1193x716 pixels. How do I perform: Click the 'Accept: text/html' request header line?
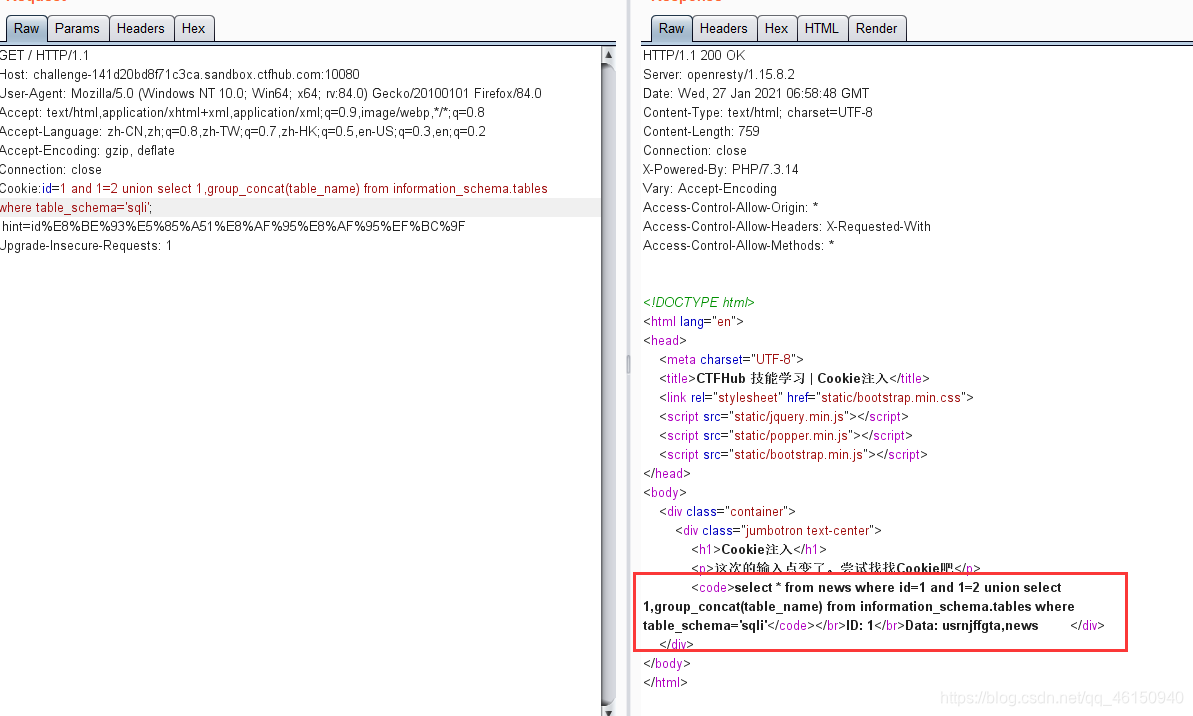pyautogui.click(x=242, y=113)
